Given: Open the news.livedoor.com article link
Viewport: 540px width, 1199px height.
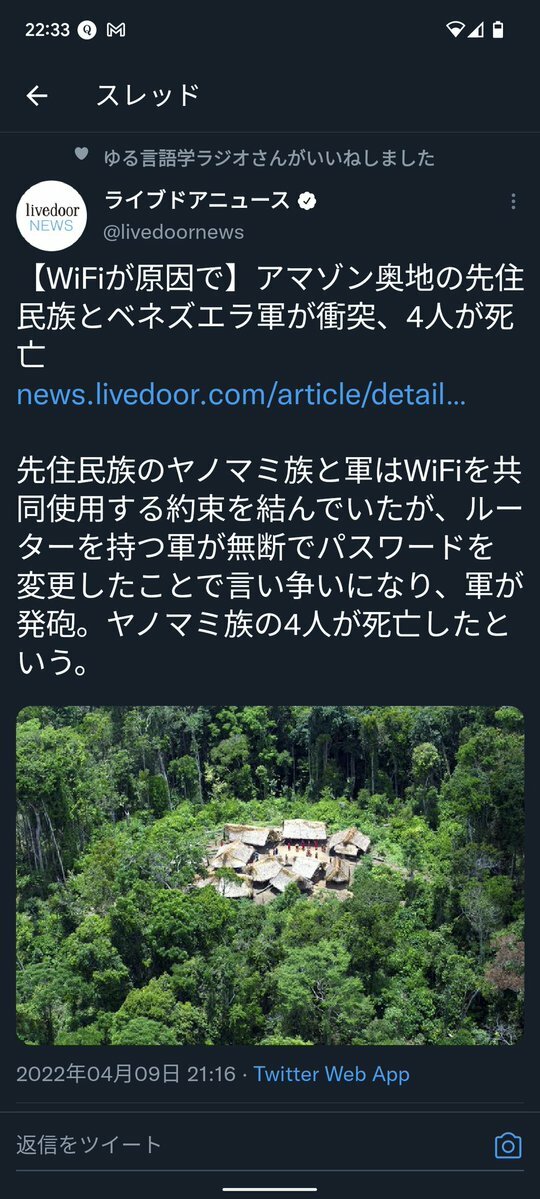Looking at the screenshot, I should coord(241,396).
